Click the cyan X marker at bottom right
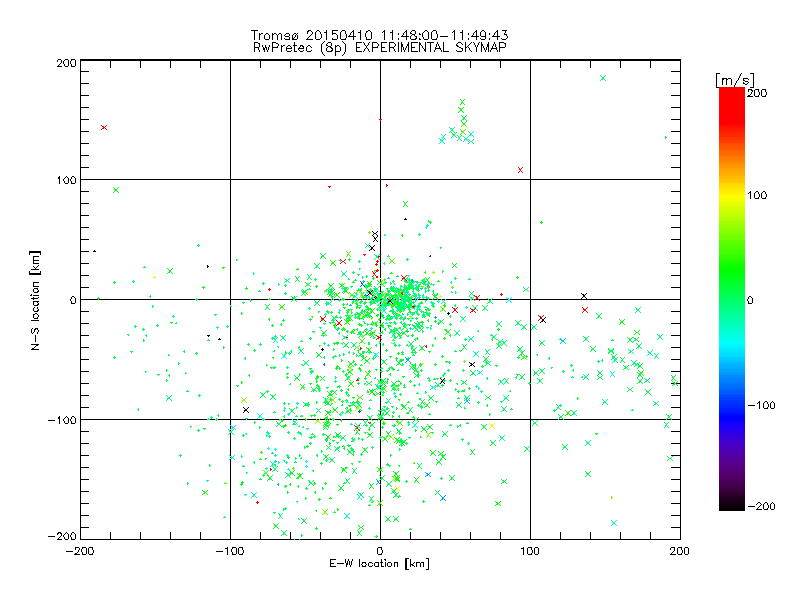The image size is (800, 600). (614, 523)
